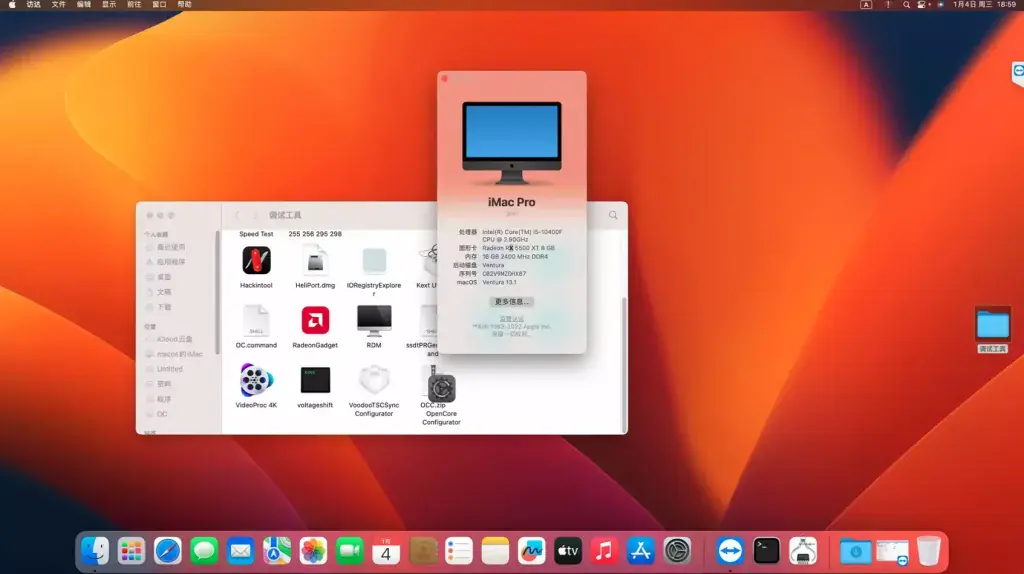Open the 编辑 menu
The width and height of the screenshot is (1024, 574).
pyautogui.click(x=84, y=5)
